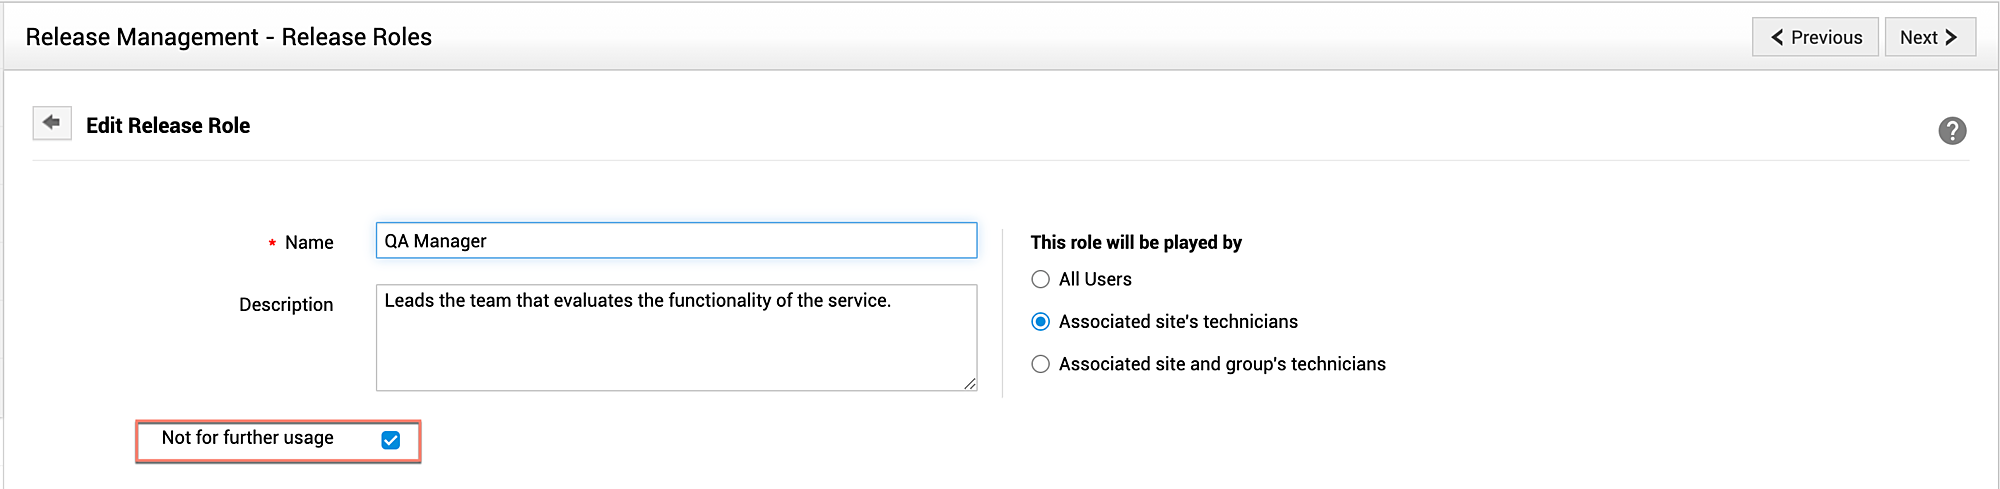Click 'This role will be played by' heading
This screenshot has width=2000, height=489.
(x=1136, y=243)
